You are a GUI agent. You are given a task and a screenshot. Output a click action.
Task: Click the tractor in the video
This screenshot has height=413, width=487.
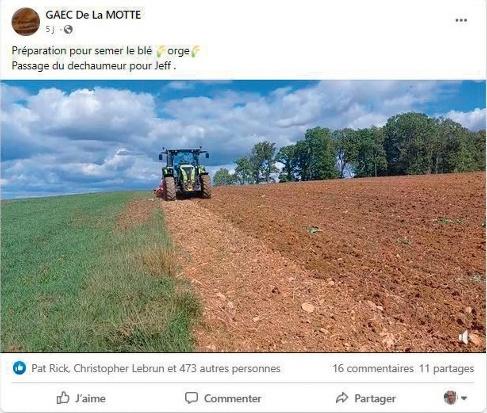pyautogui.click(x=184, y=174)
